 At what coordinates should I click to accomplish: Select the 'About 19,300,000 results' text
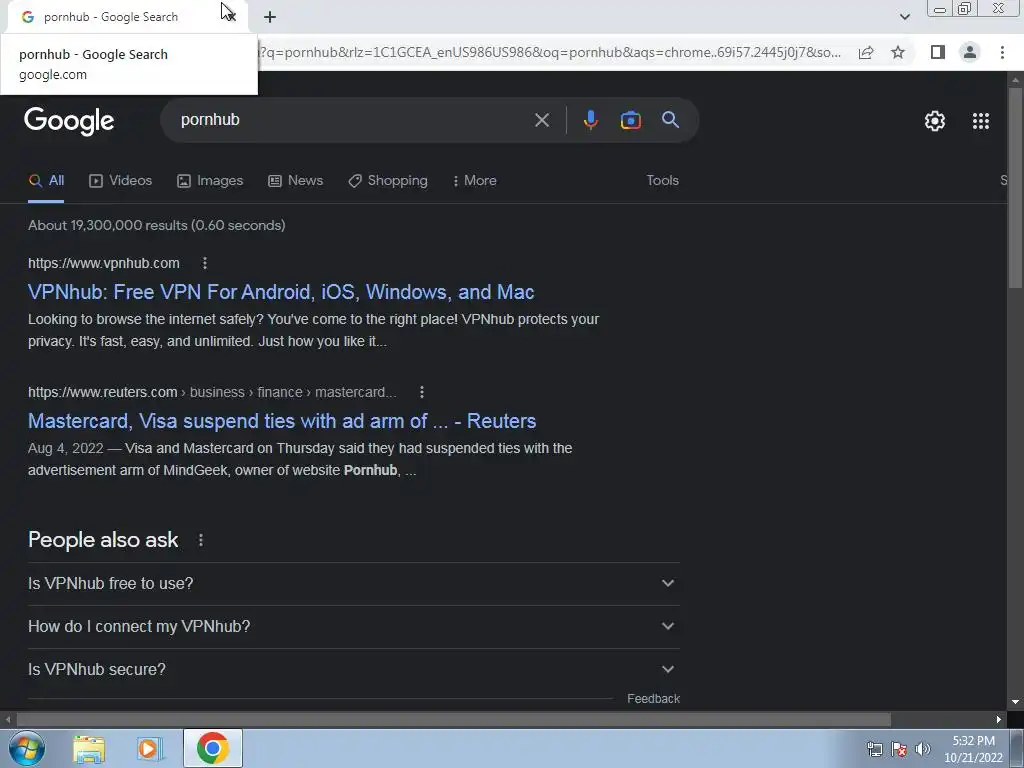click(x=157, y=225)
